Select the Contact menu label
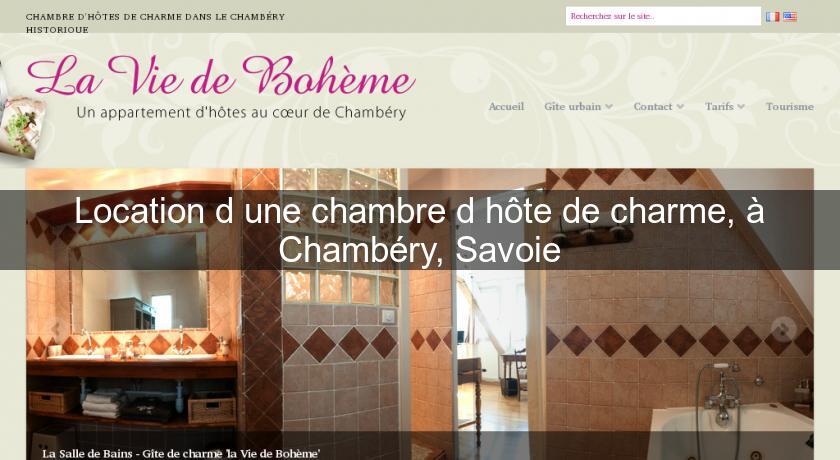Image resolution: width=840 pixels, height=460 pixels. (x=652, y=107)
